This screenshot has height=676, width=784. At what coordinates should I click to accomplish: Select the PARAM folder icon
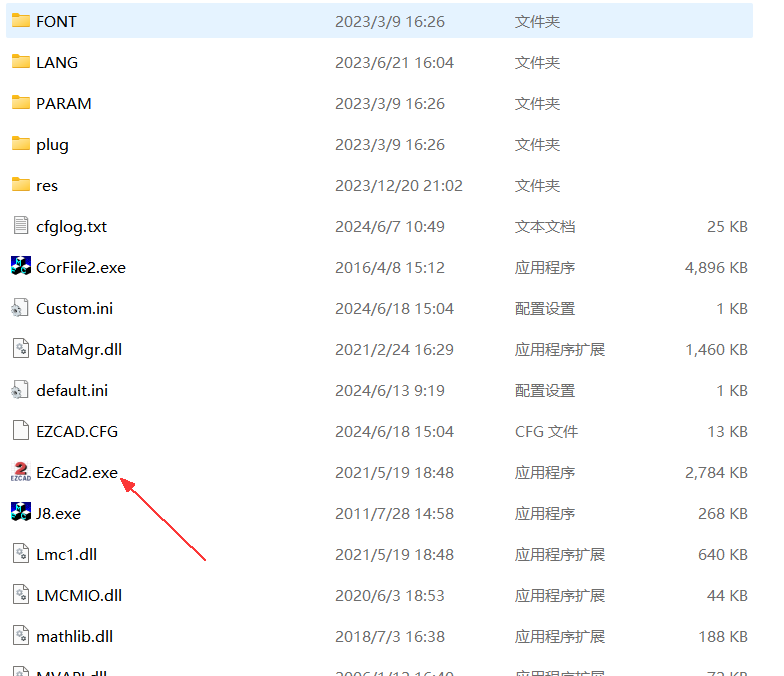pos(20,103)
